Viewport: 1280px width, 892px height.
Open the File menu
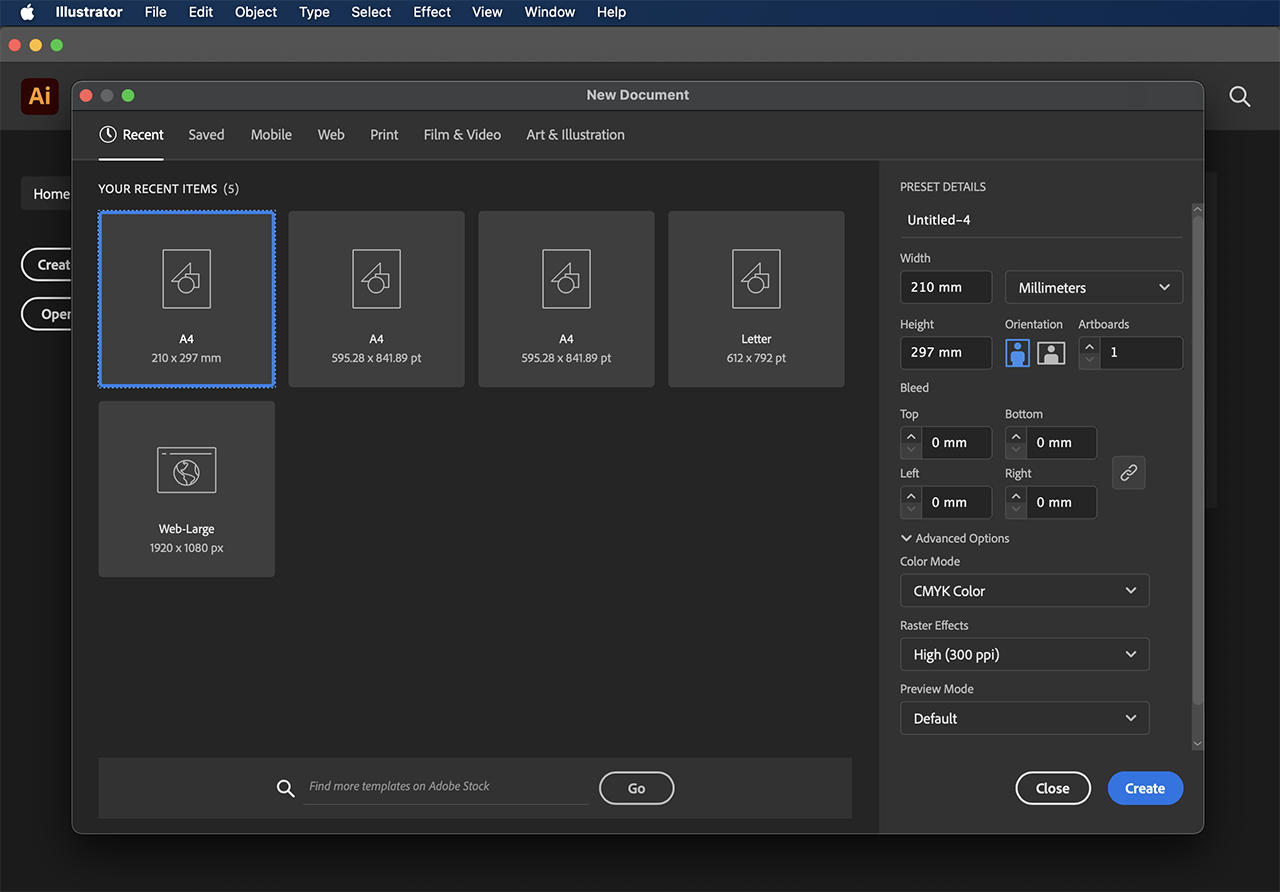click(155, 12)
